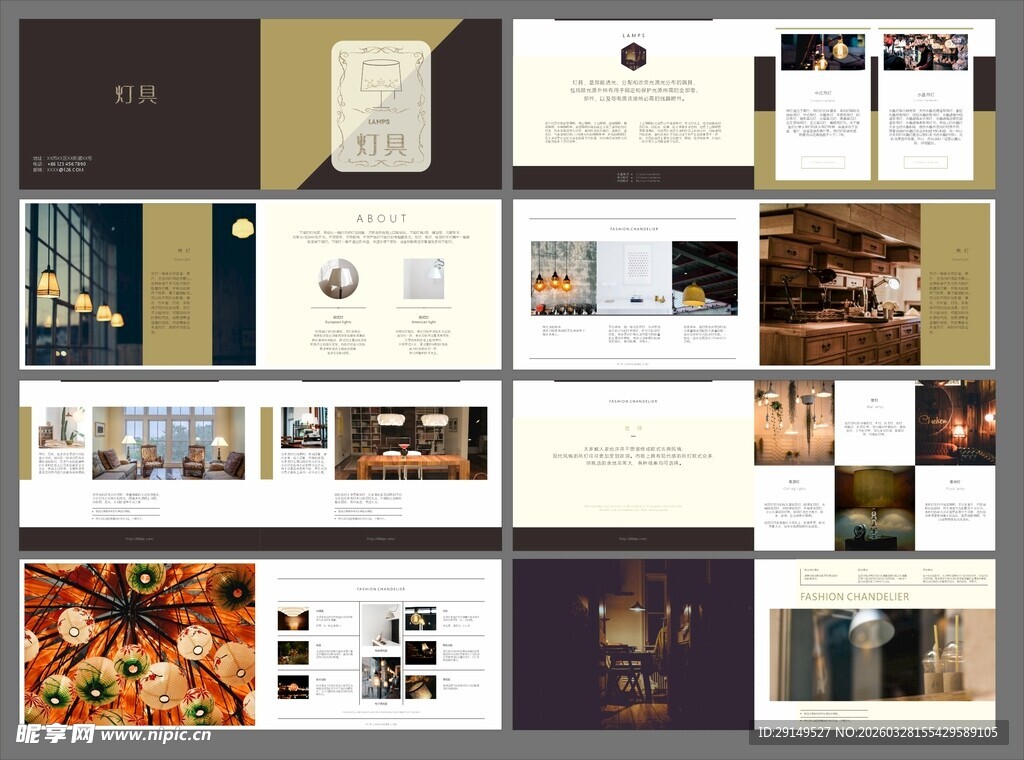This screenshot has height=760, width=1024.
Task: Open the living room with sofas photo
Action: click(168, 443)
